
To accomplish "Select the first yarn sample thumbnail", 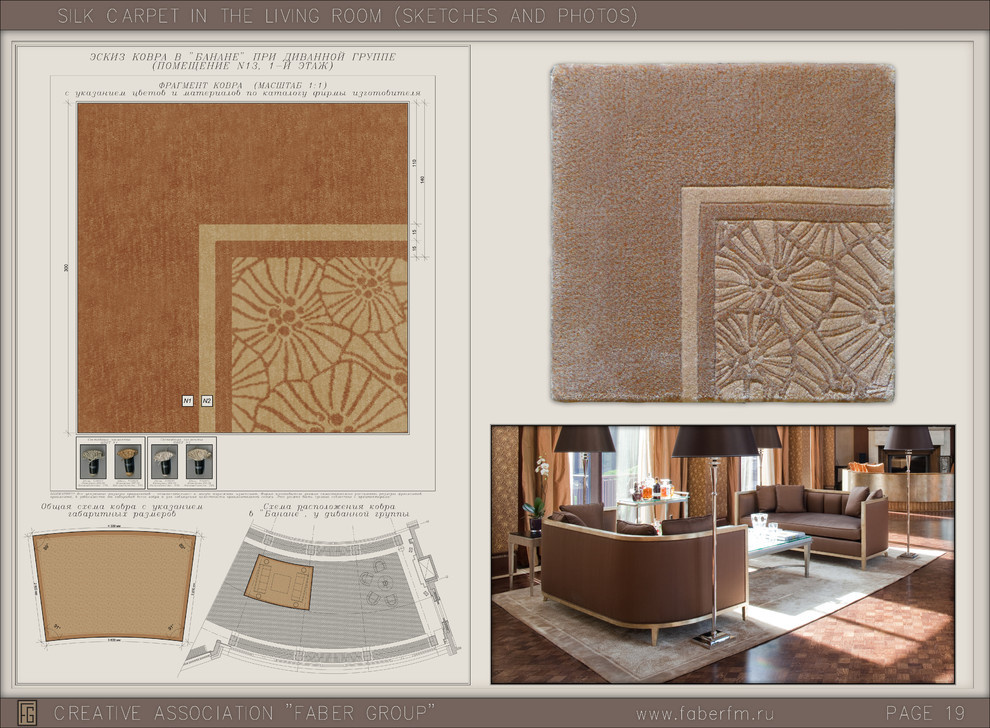I will click(x=93, y=461).
